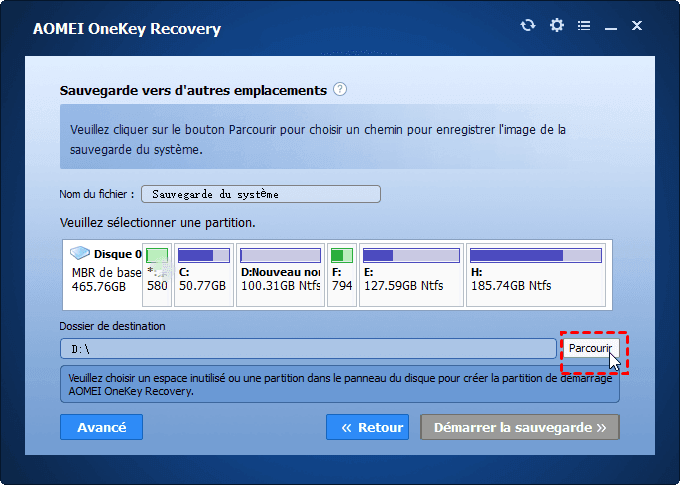
Task: Click the refresh/update icon in title bar
Action: click(528, 26)
